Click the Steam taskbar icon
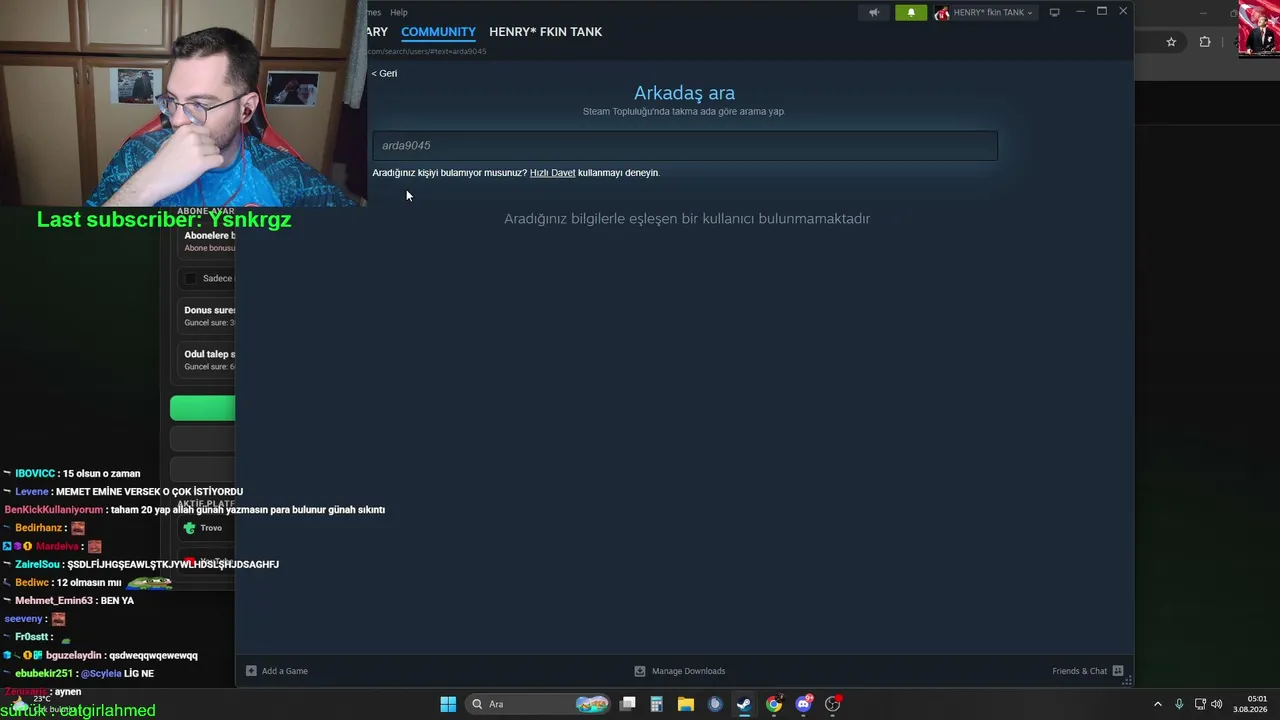Image resolution: width=1280 pixels, height=720 pixels. click(x=744, y=704)
